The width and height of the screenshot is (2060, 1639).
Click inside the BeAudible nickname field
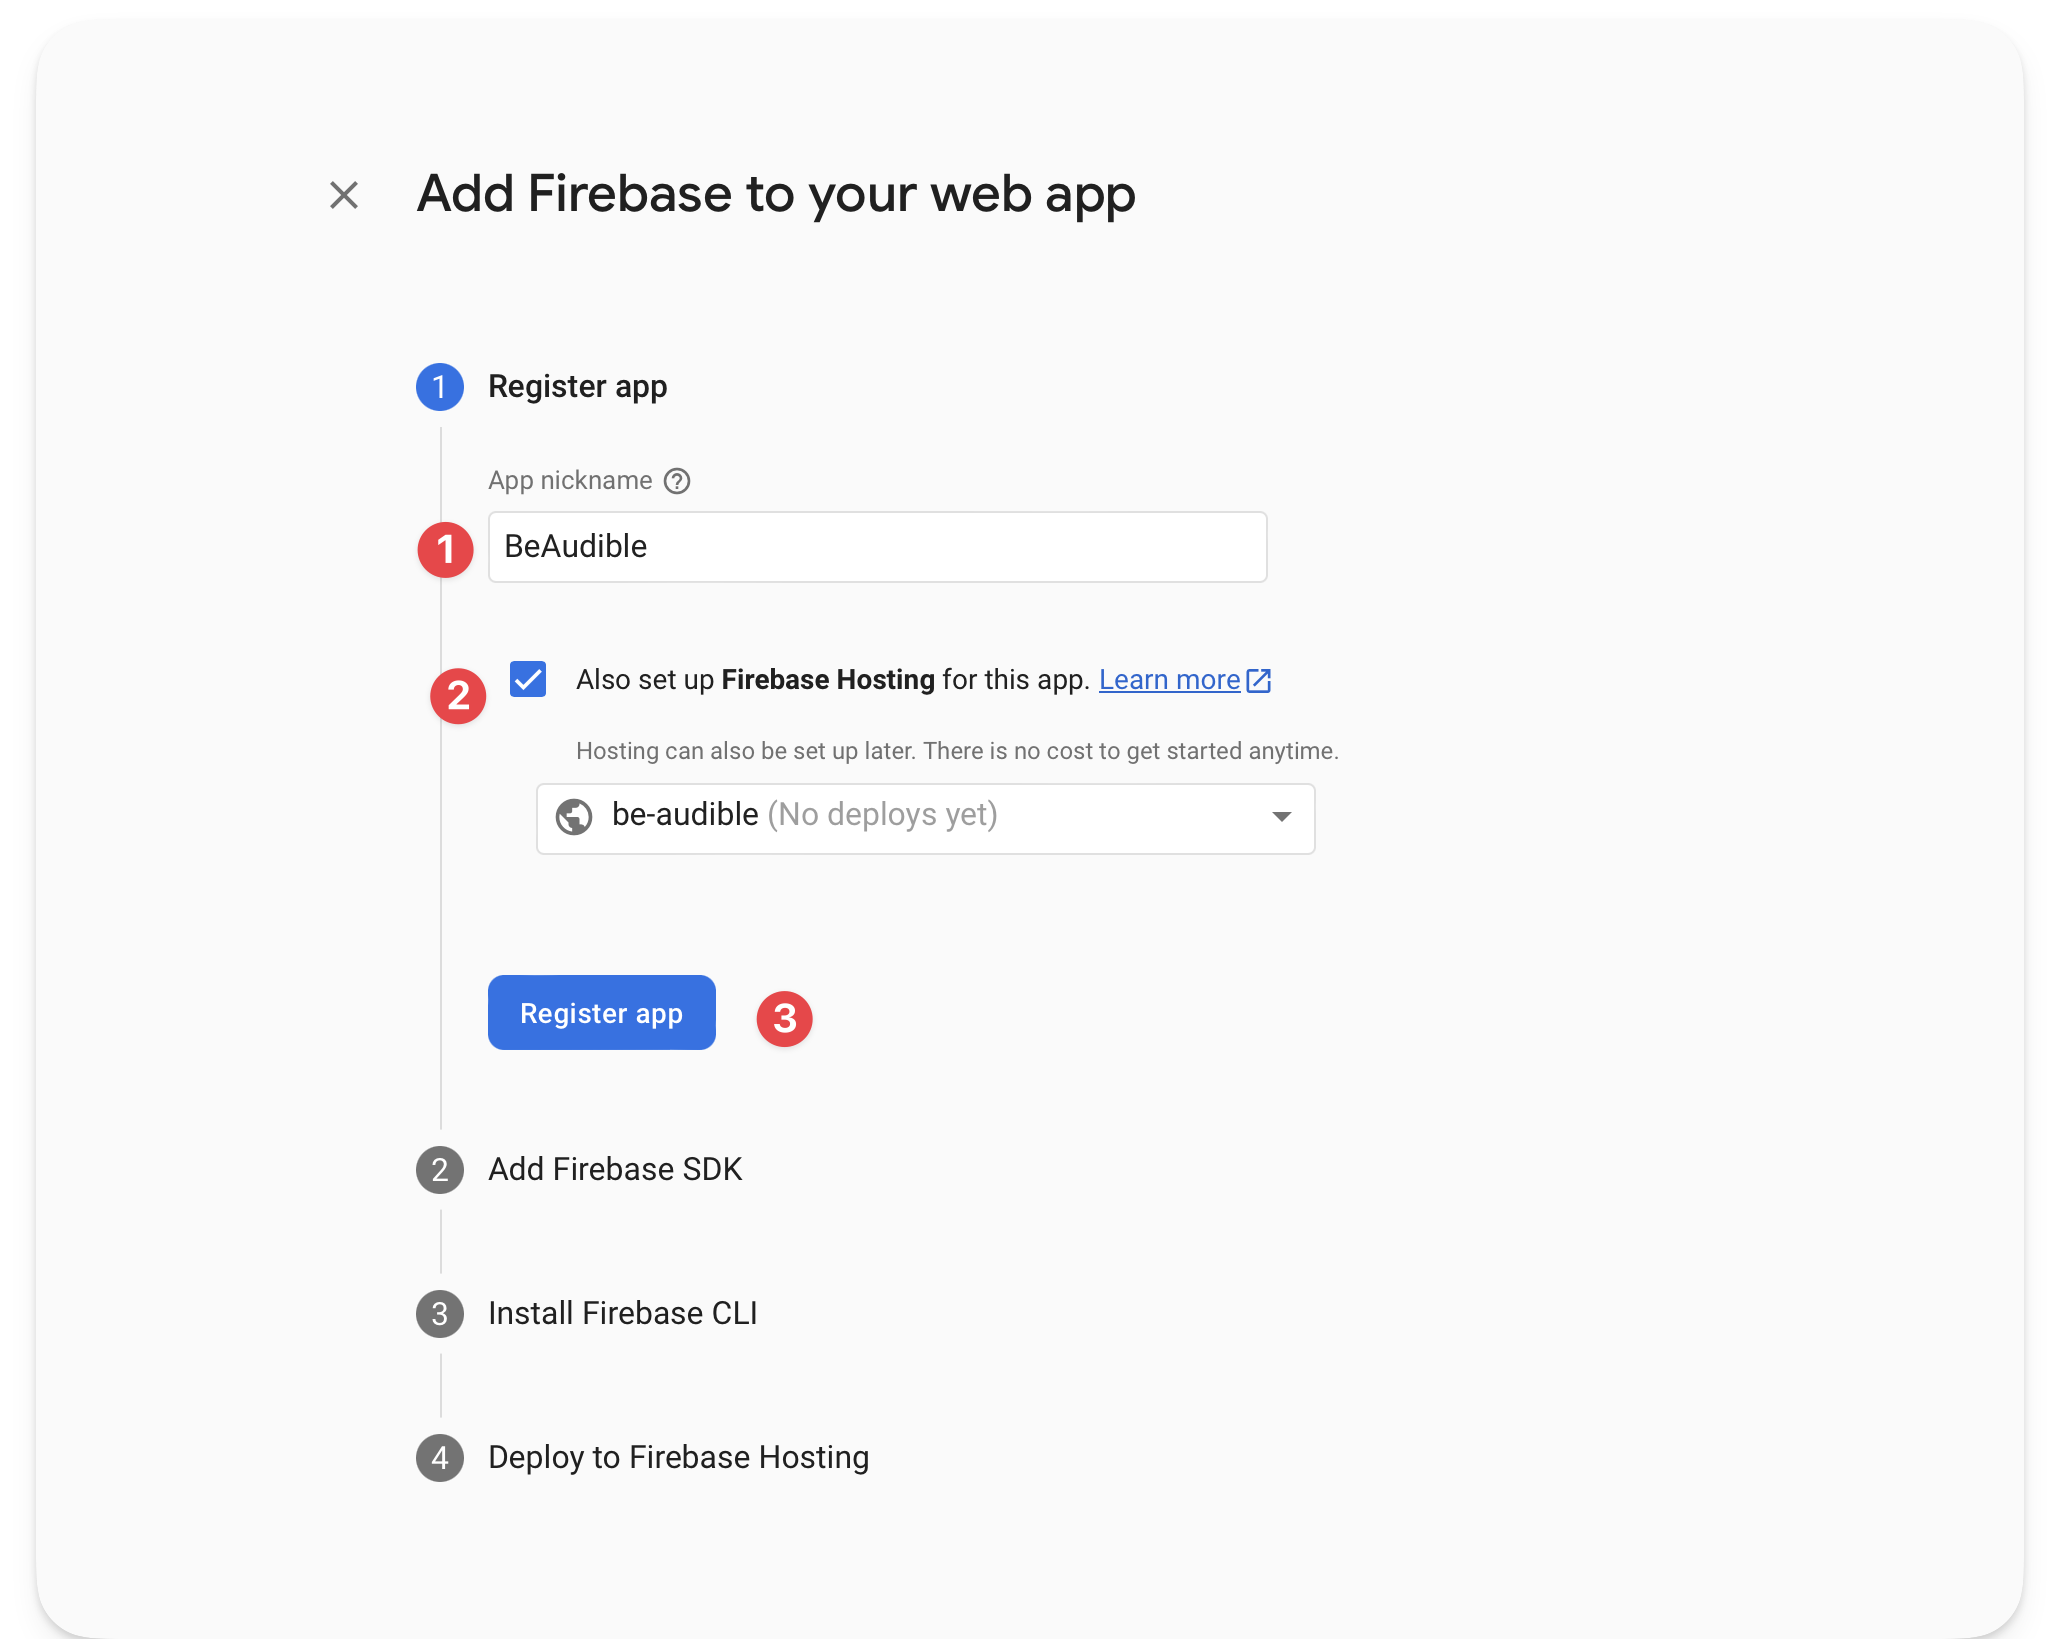[x=877, y=547]
